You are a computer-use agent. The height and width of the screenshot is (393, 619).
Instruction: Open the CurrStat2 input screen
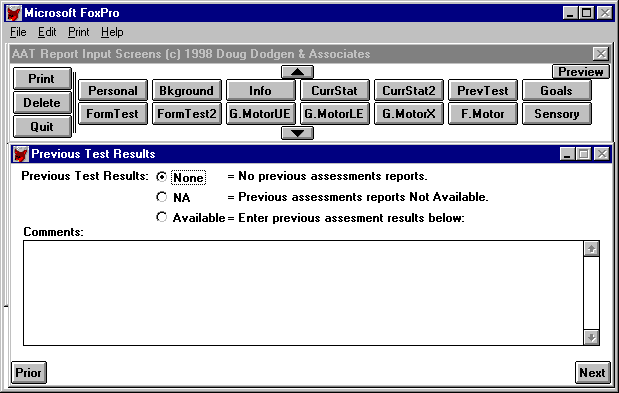409,90
